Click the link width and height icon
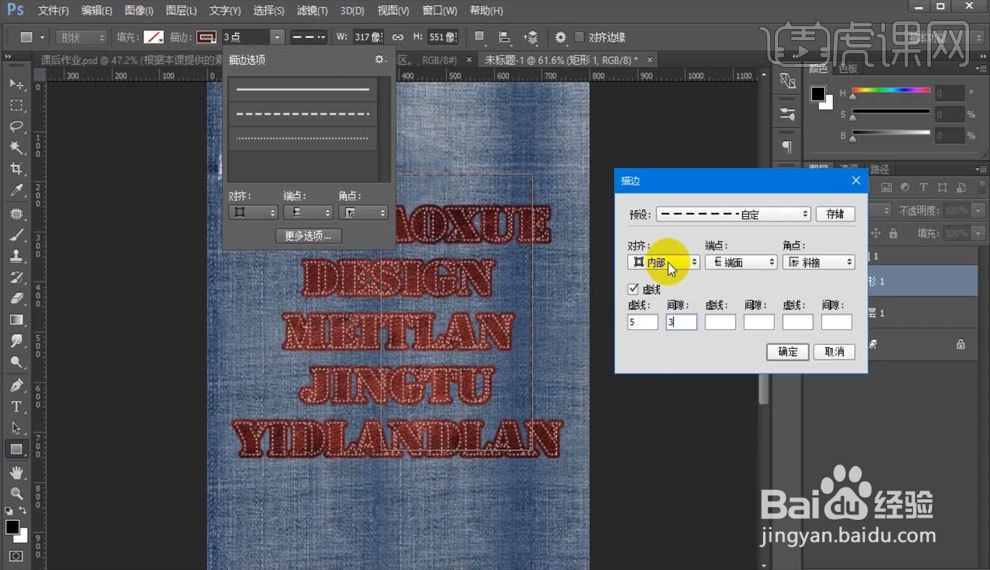Viewport: 990px width, 570px height. click(398, 37)
